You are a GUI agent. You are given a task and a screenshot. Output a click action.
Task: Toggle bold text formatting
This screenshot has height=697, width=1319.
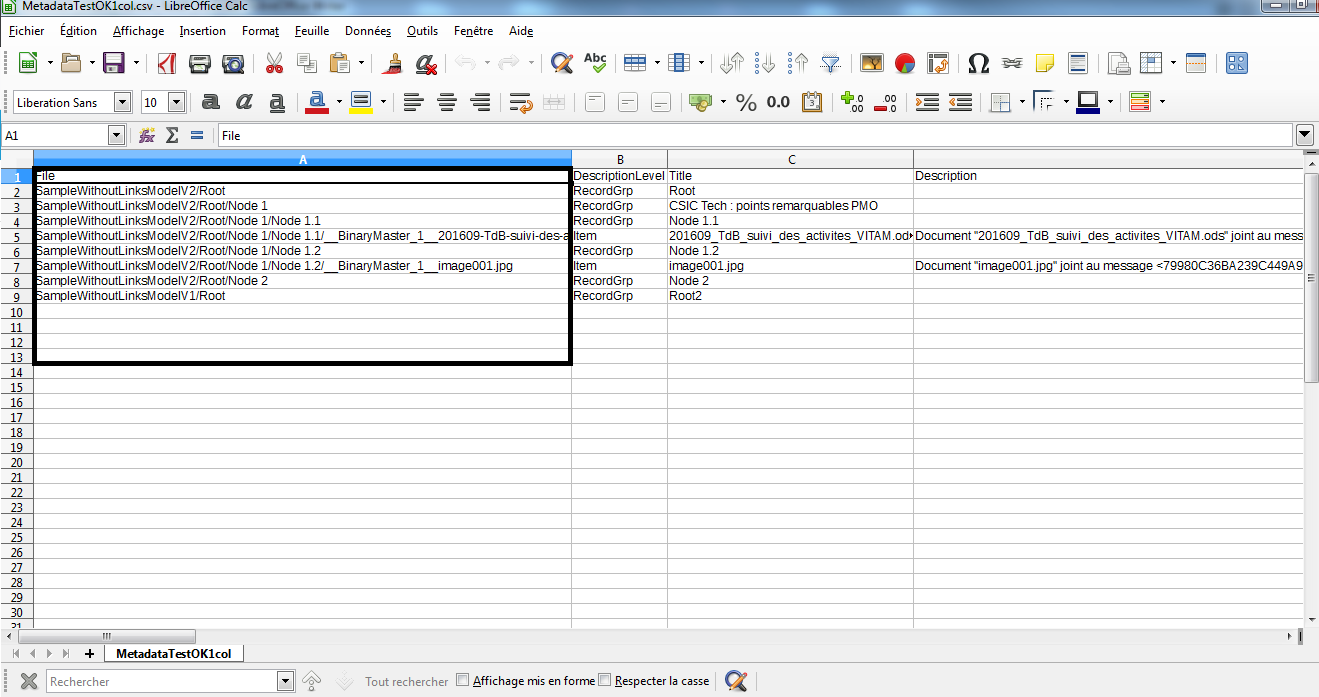pos(210,102)
